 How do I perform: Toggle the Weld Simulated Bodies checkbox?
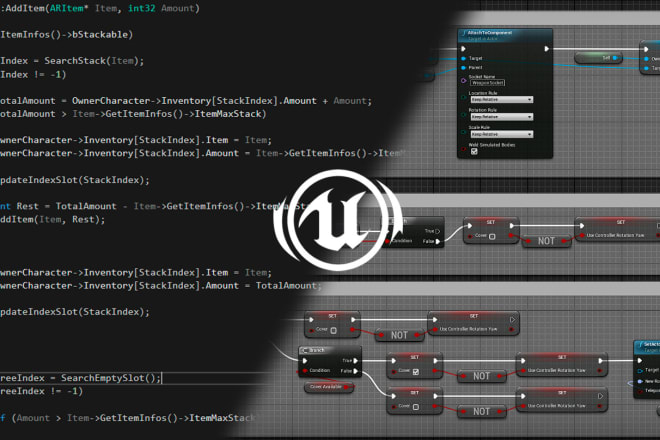pyautogui.click(x=474, y=152)
